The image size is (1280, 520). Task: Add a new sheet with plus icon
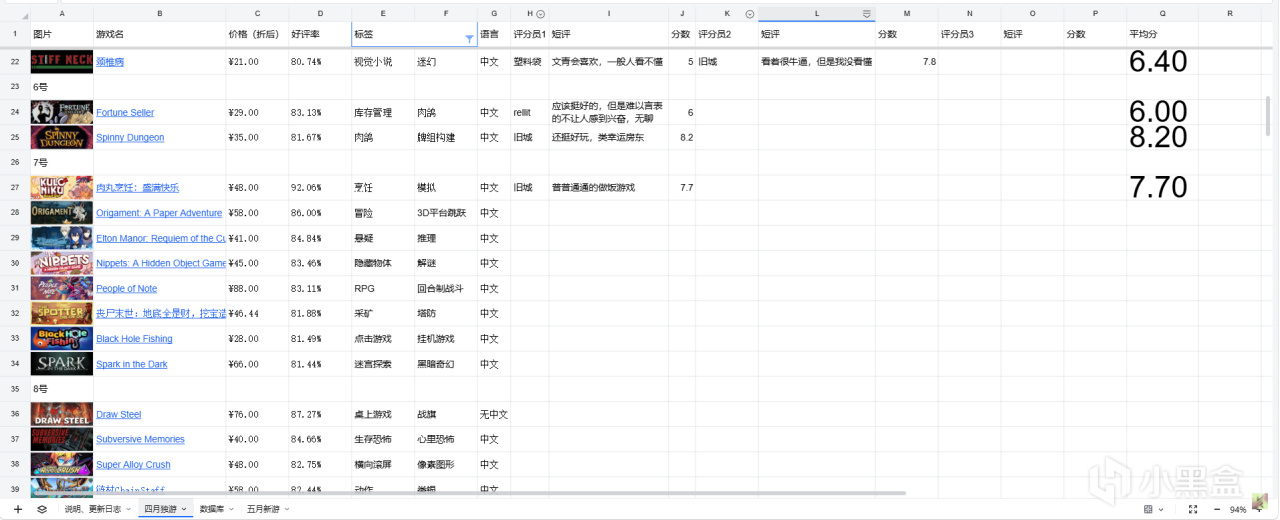pos(17,509)
